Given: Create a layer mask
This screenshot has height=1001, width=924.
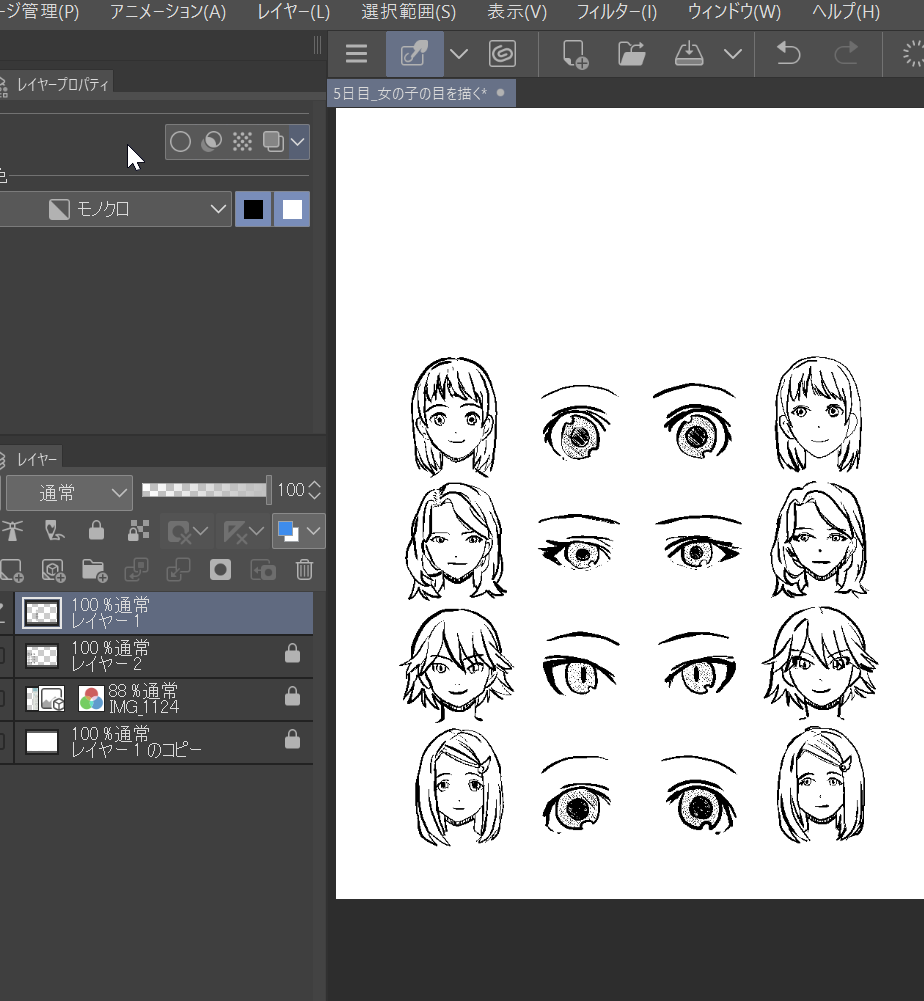Looking at the screenshot, I should [221, 570].
